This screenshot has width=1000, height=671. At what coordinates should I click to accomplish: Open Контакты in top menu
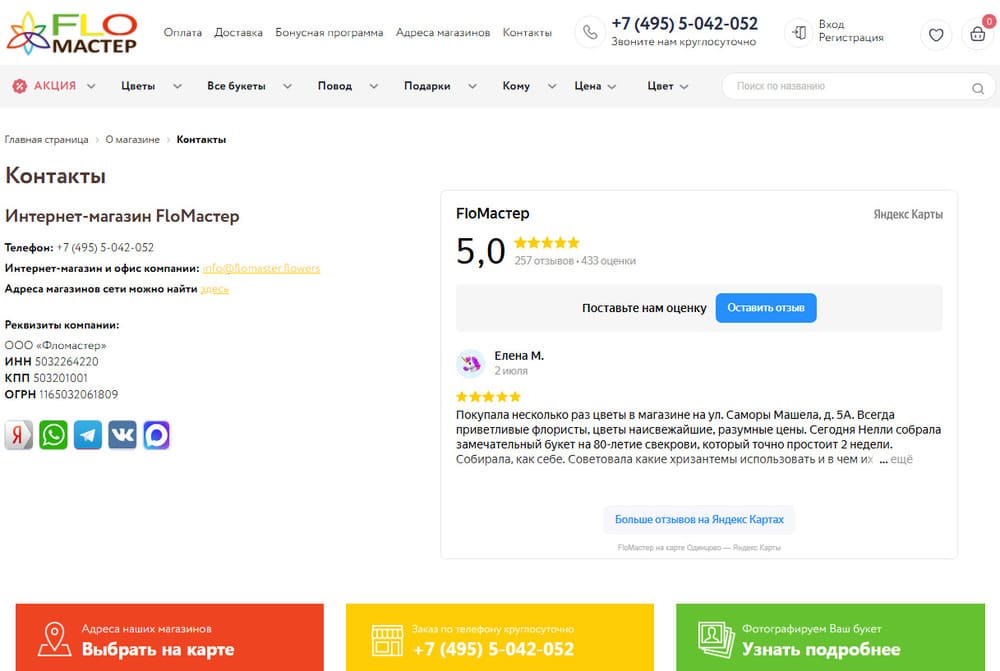(527, 33)
